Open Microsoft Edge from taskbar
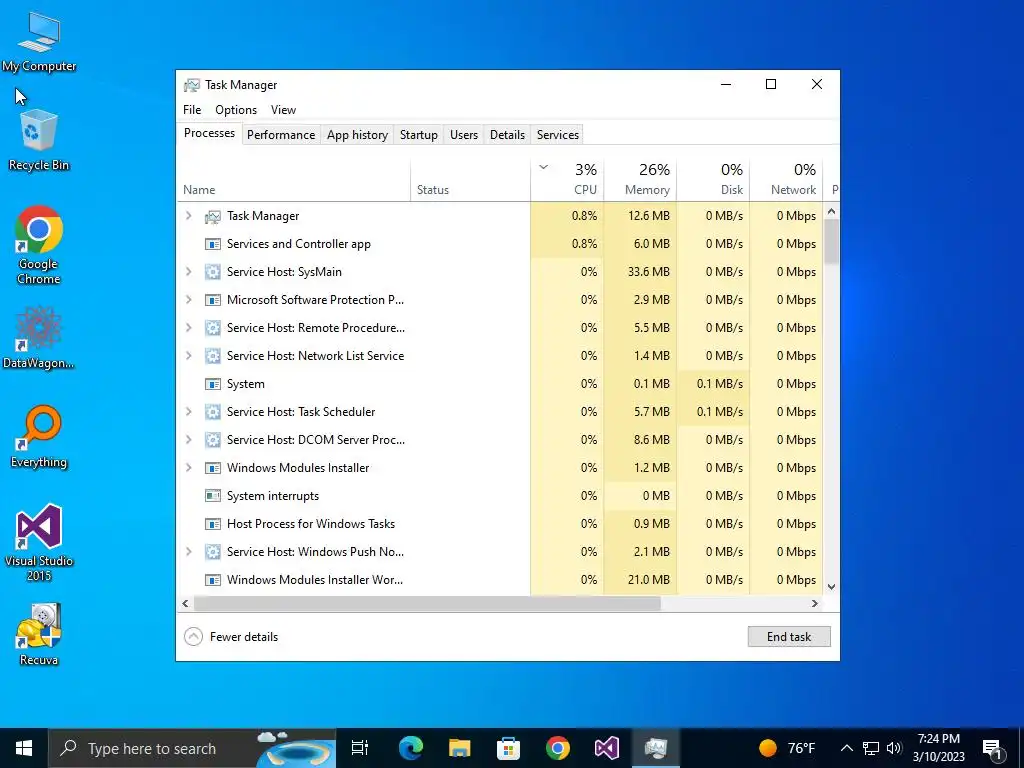 (x=411, y=748)
